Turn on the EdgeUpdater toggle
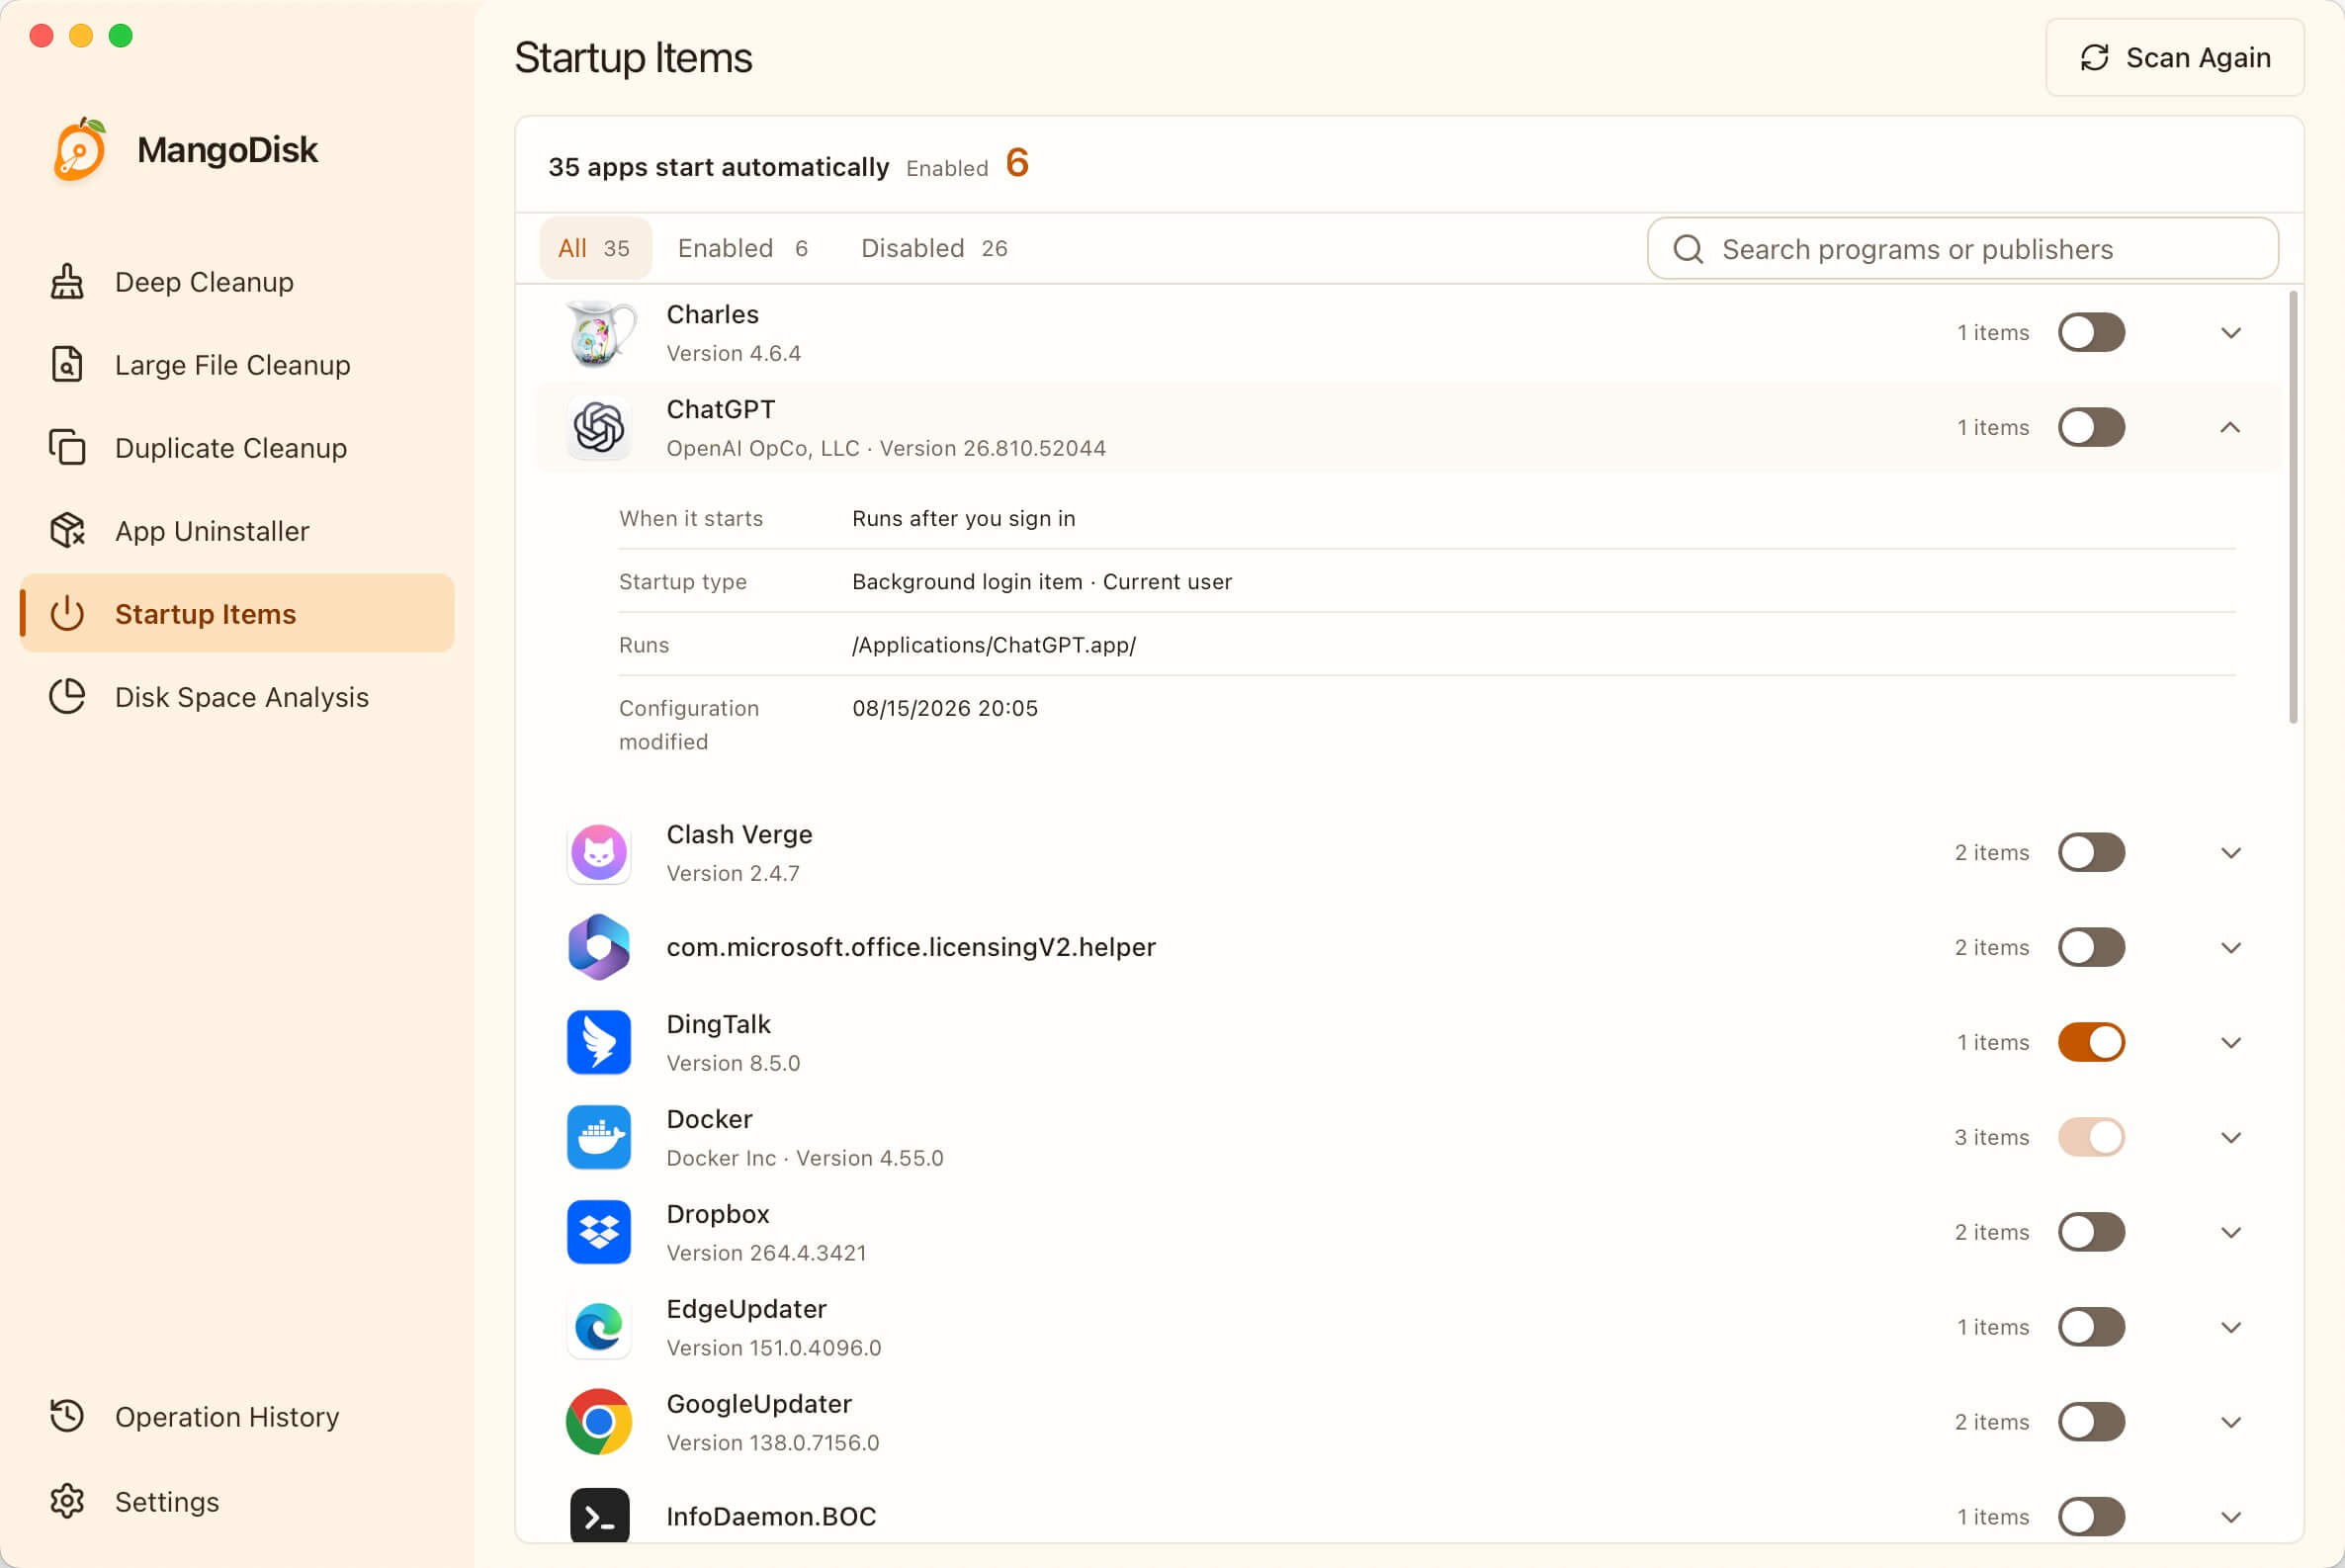 (x=2091, y=1327)
